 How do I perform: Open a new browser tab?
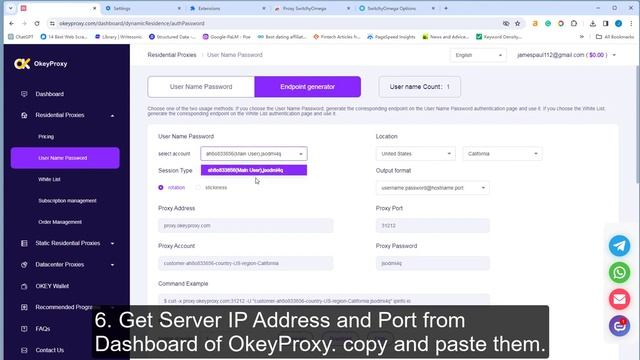[x=446, y=8]
